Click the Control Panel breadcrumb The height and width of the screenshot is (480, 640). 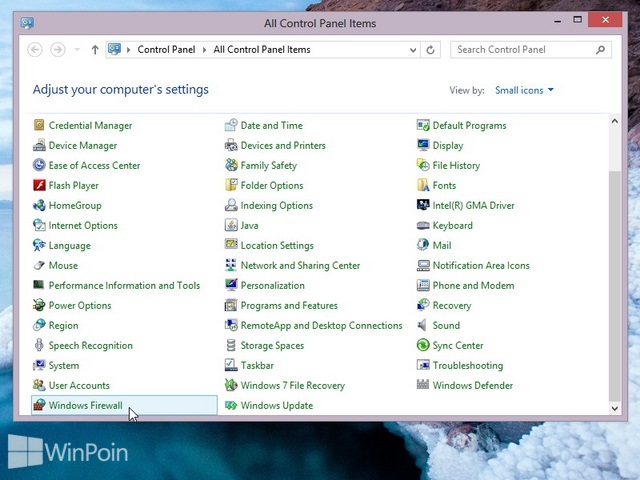[166, 49]
